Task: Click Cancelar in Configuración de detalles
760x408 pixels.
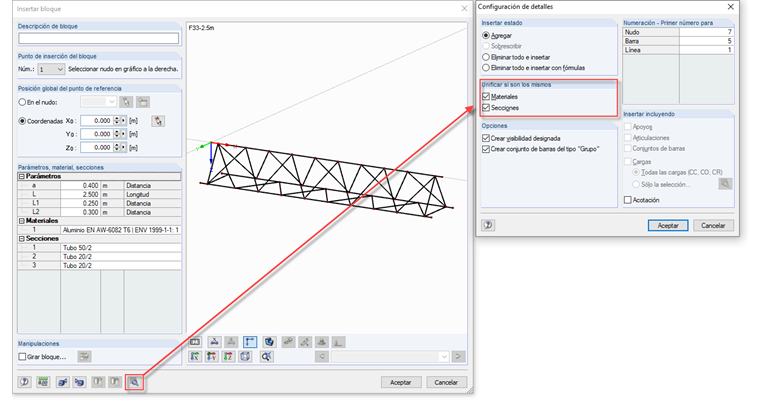Action: click(x=713, y=225)
